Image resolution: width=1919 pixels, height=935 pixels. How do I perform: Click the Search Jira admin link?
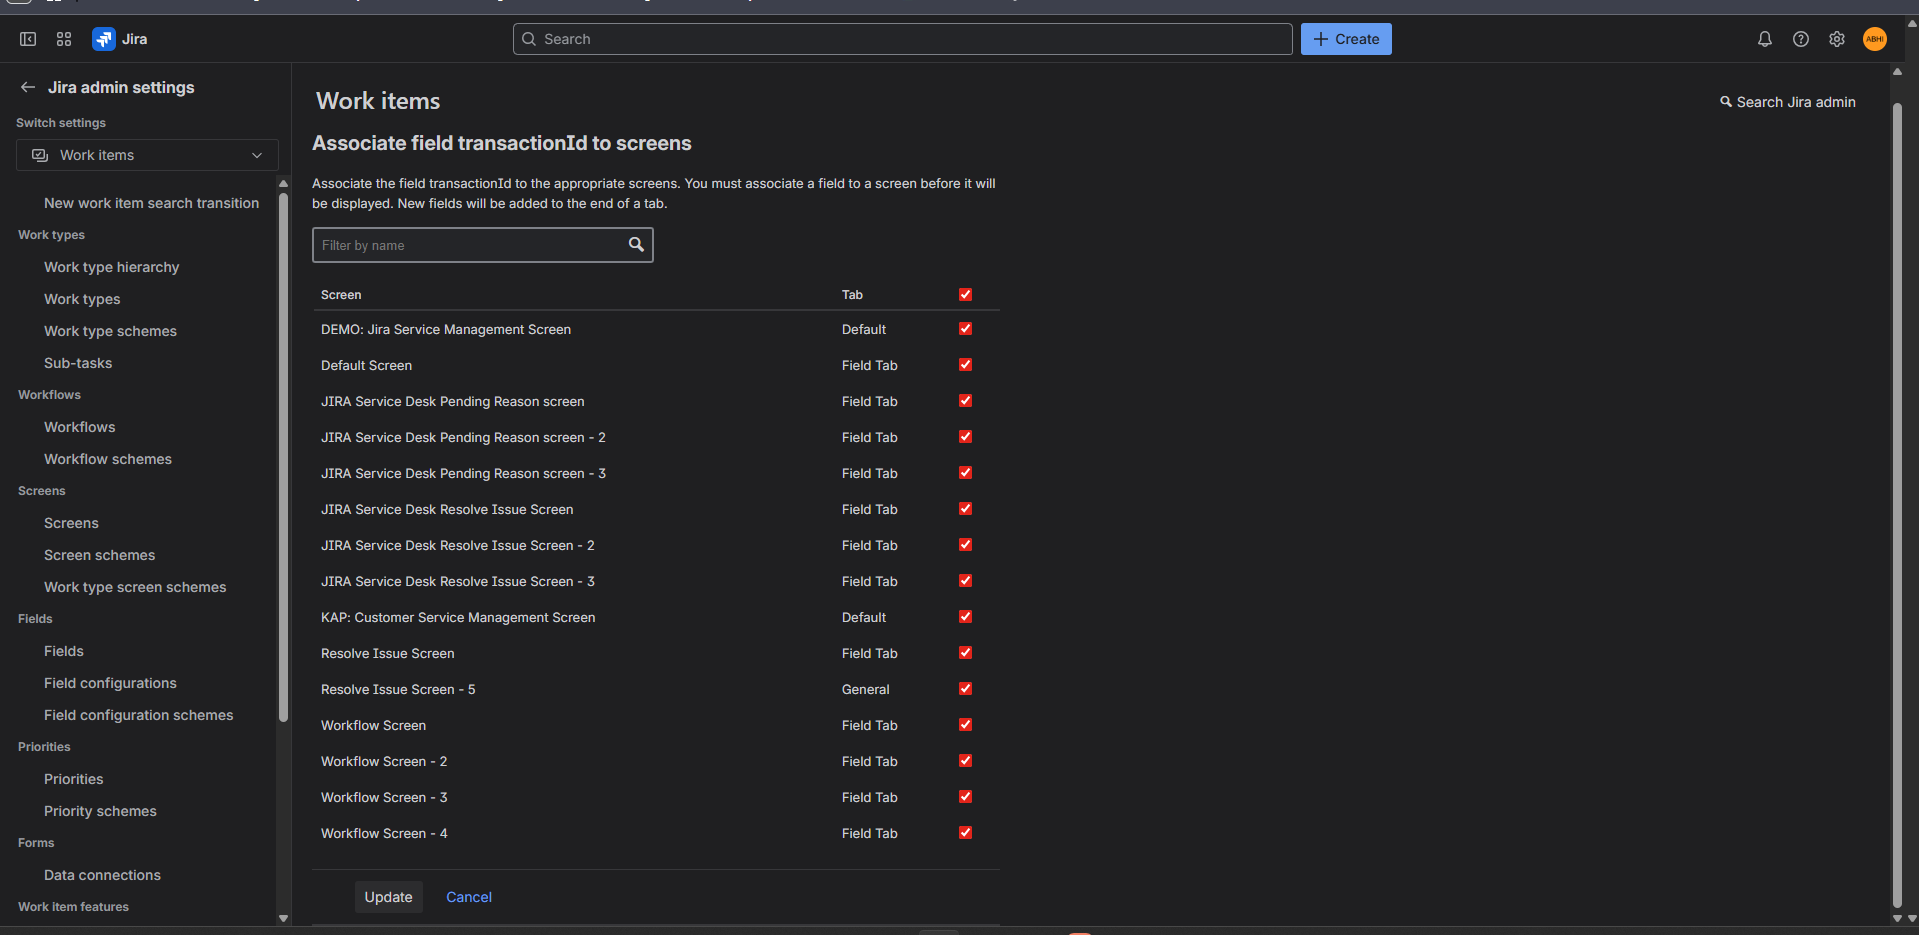pyautogui.click(x=1787, y=102)
